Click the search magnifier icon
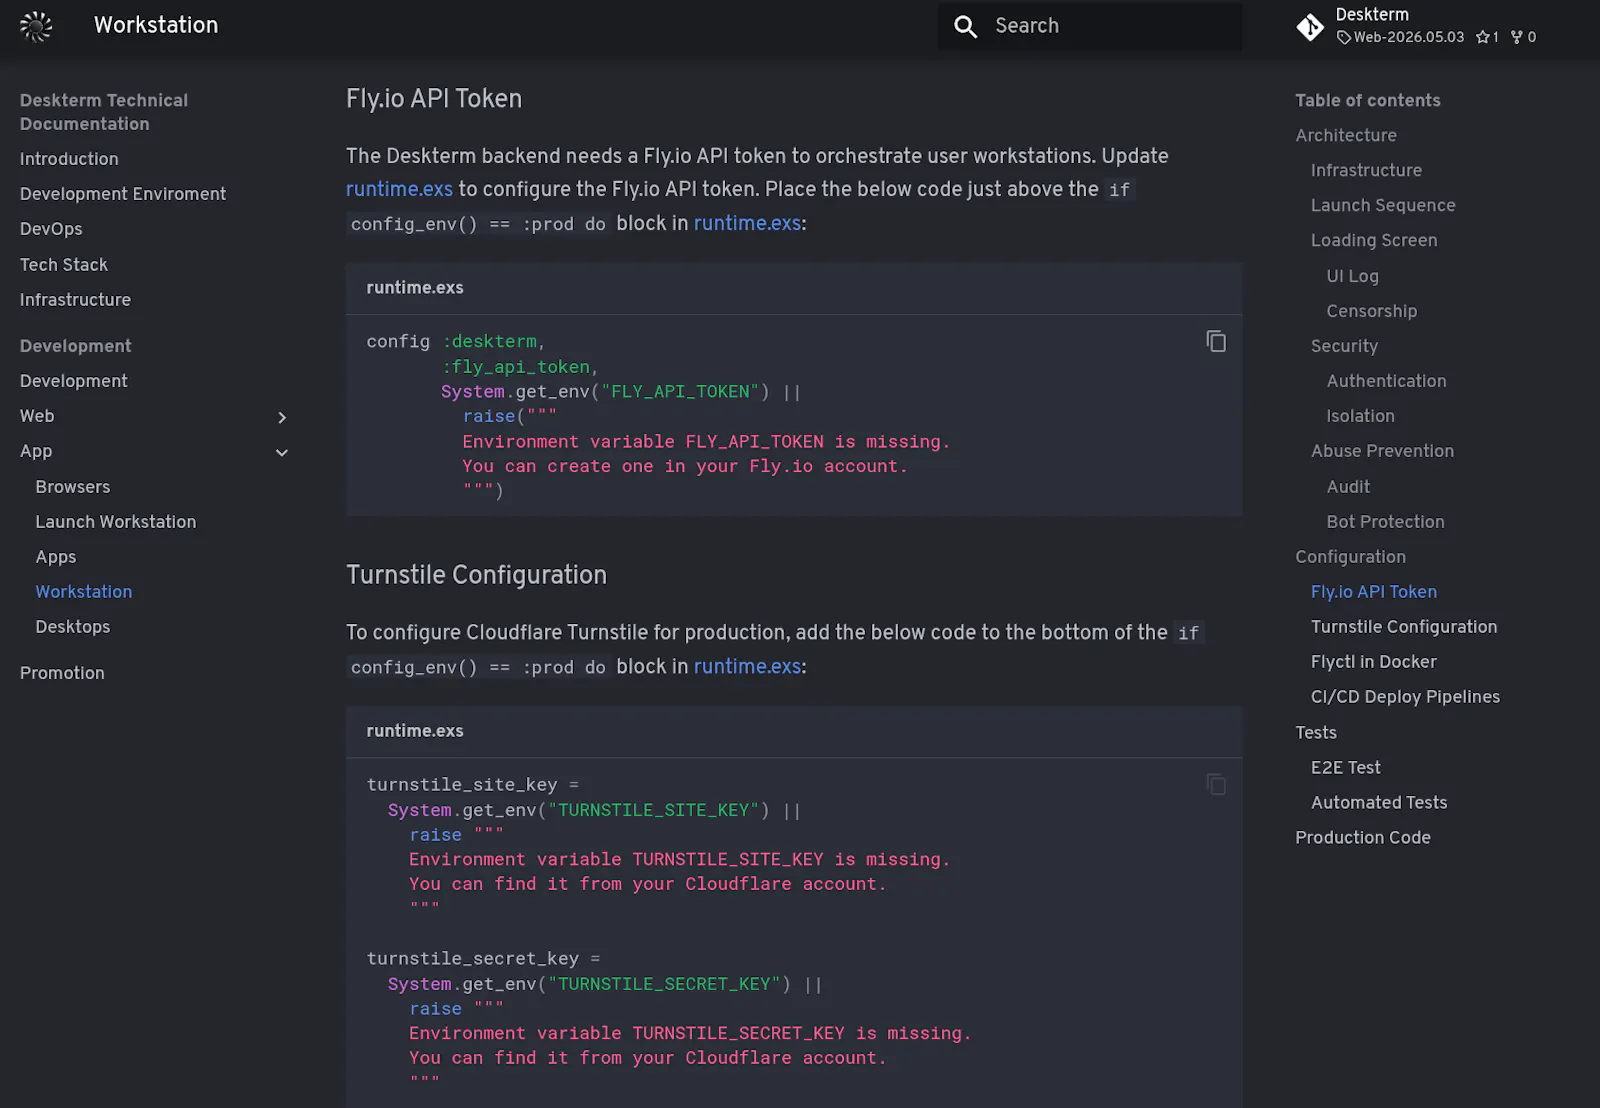The width and height of the screenshot is (1600, 1108). pyautogui.click(x=965, y=26)
